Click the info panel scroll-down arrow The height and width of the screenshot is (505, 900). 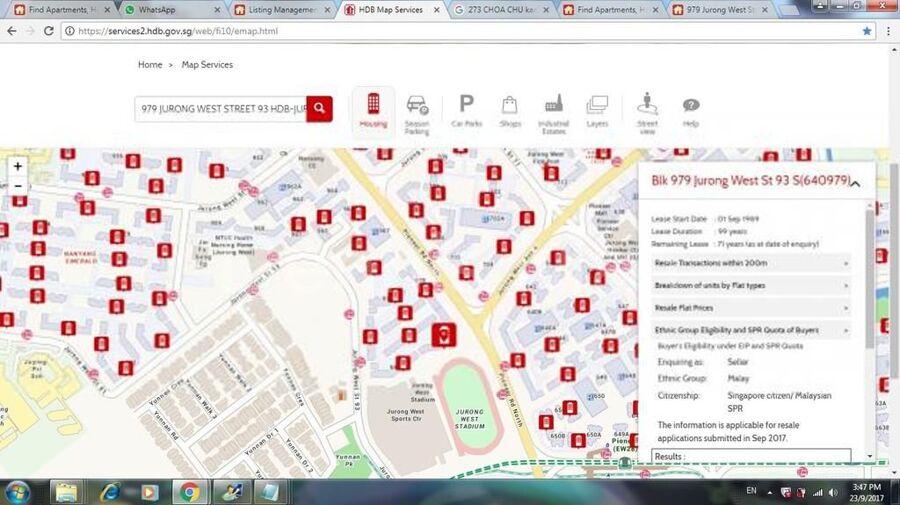coord(870,456)
